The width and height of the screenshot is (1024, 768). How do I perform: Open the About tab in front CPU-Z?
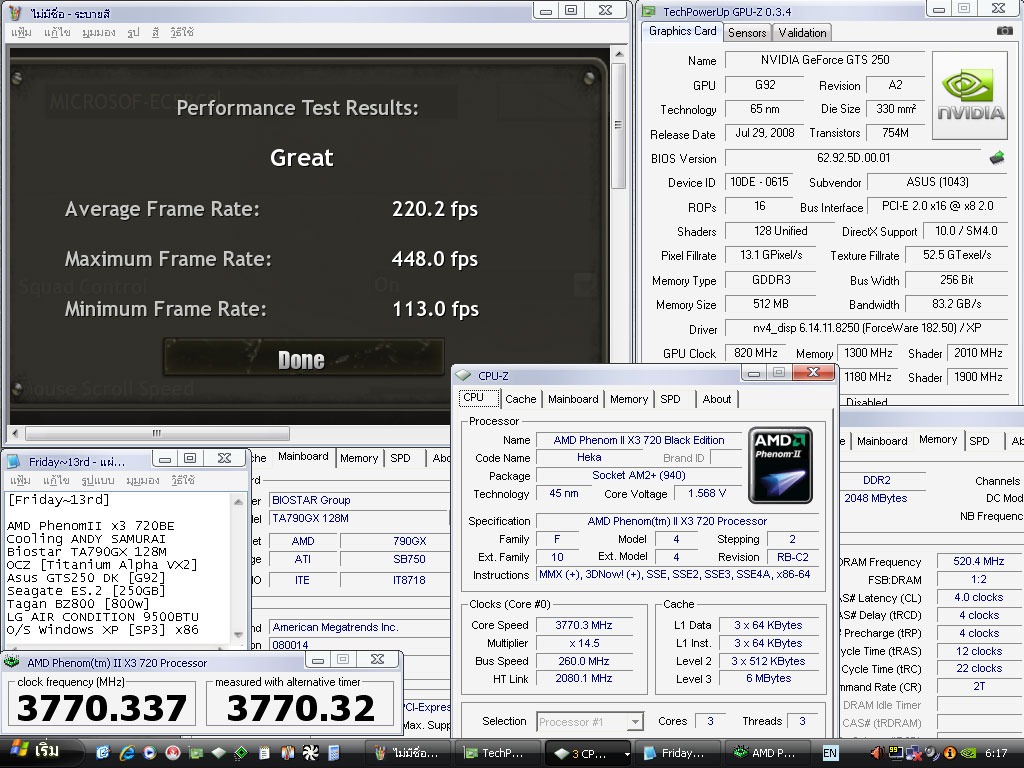(x=716, y=399)
